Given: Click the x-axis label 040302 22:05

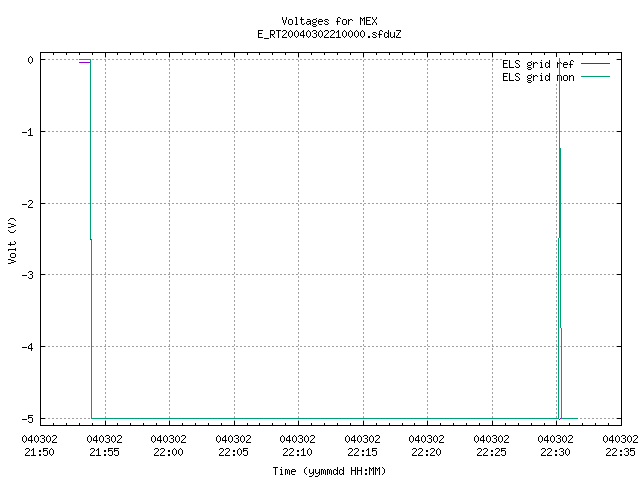Looking at the screenshot, I should [233, 446].
